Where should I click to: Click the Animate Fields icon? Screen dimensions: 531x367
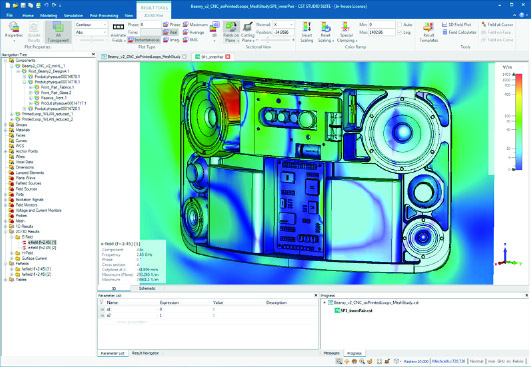[118, 32]
